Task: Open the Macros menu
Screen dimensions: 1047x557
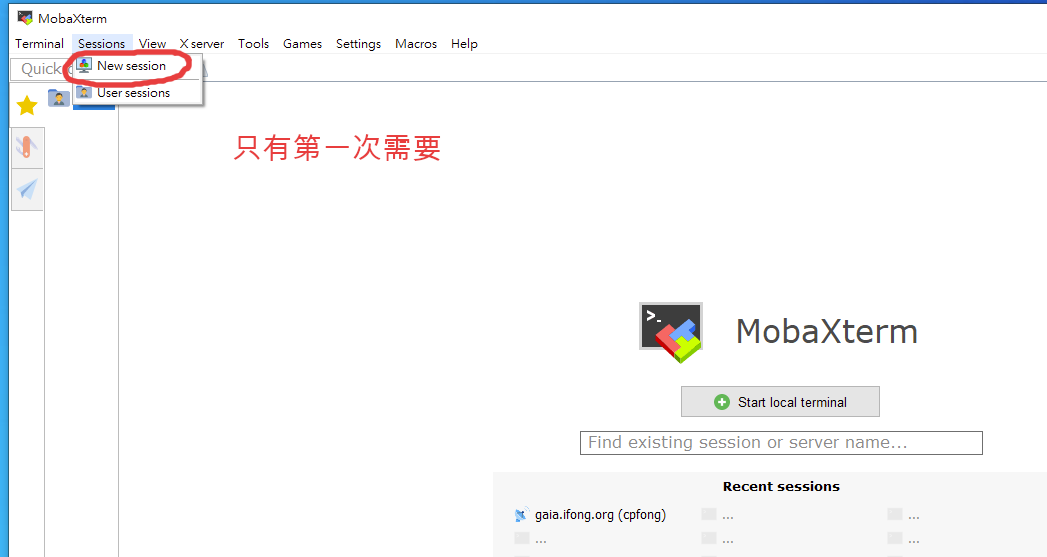Action: [x=416, y=44]
